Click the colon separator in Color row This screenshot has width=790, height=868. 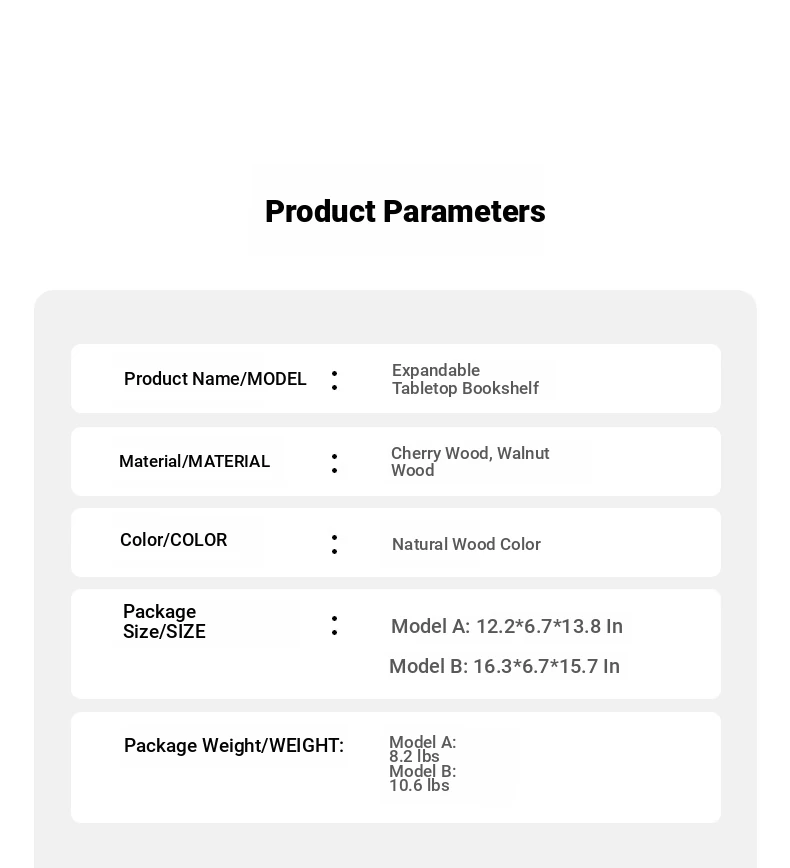point(334,545)
